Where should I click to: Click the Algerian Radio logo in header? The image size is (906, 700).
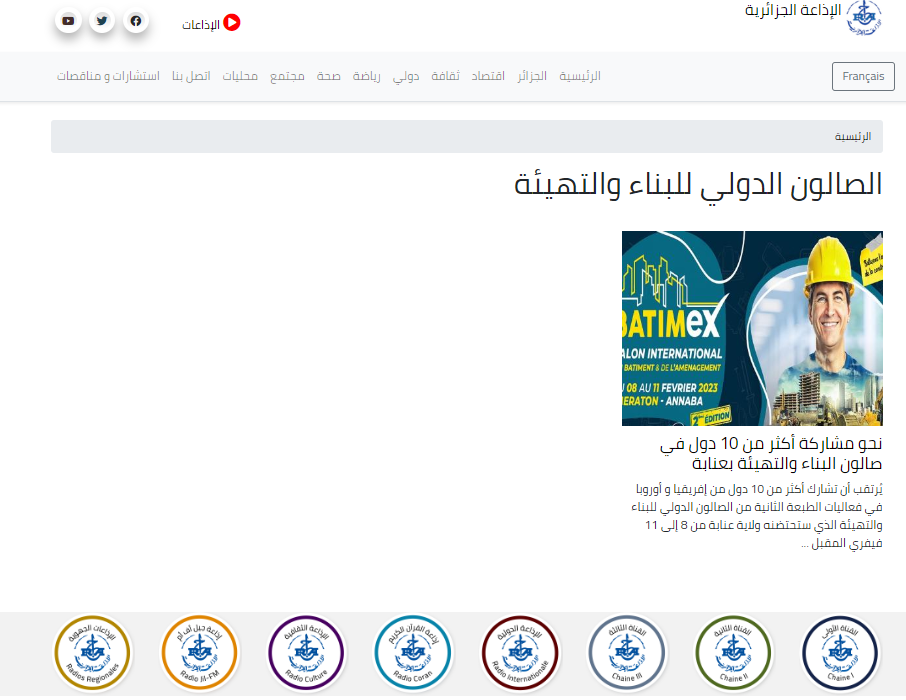[864, 18]
